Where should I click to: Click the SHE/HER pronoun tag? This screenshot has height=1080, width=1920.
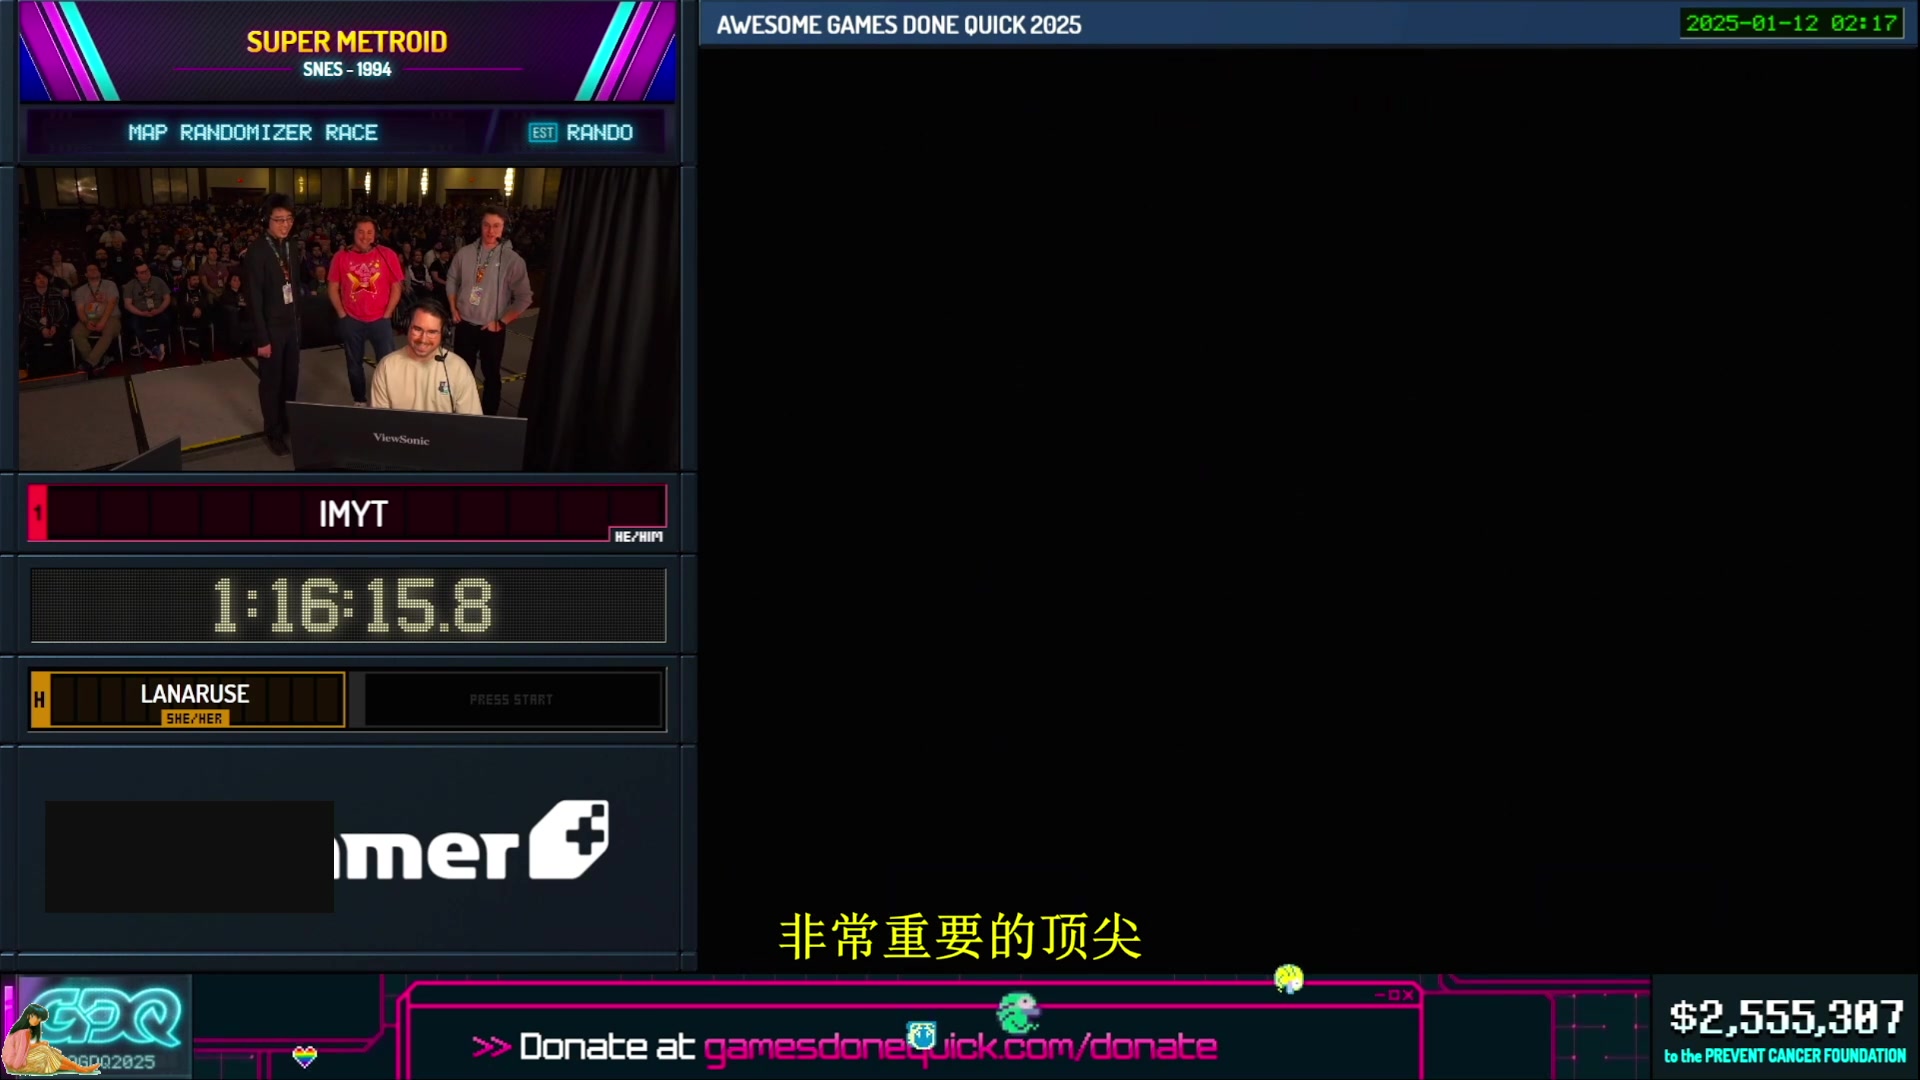tap(195, 719)
